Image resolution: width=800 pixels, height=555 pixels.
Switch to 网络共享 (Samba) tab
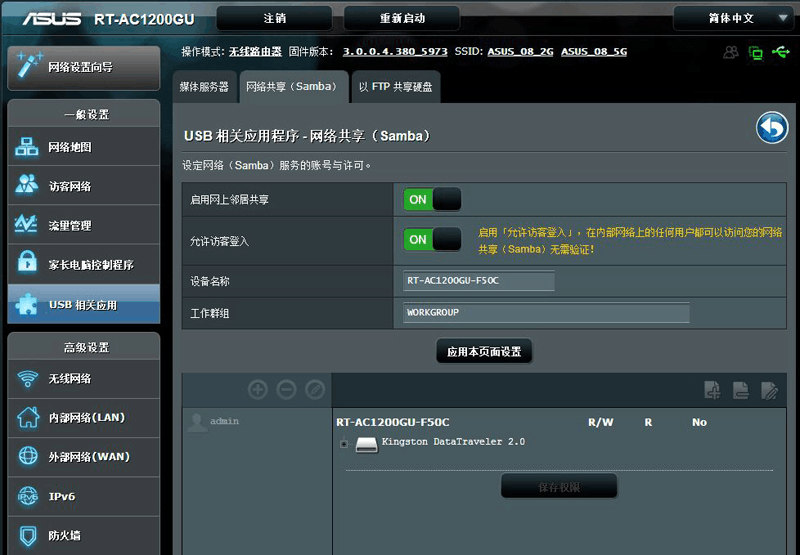[293, 87]
